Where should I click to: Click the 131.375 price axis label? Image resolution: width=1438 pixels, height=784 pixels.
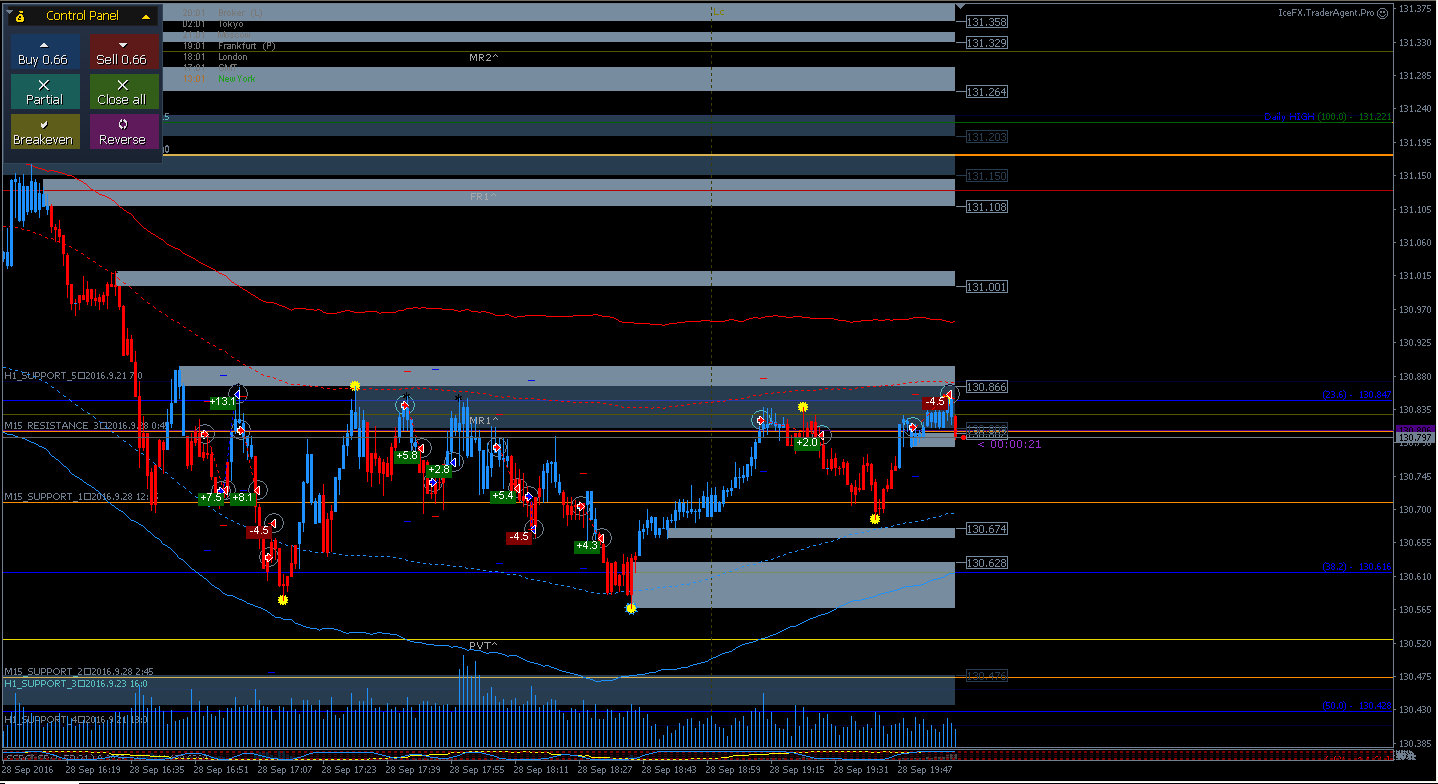(x=1414, y=9)
